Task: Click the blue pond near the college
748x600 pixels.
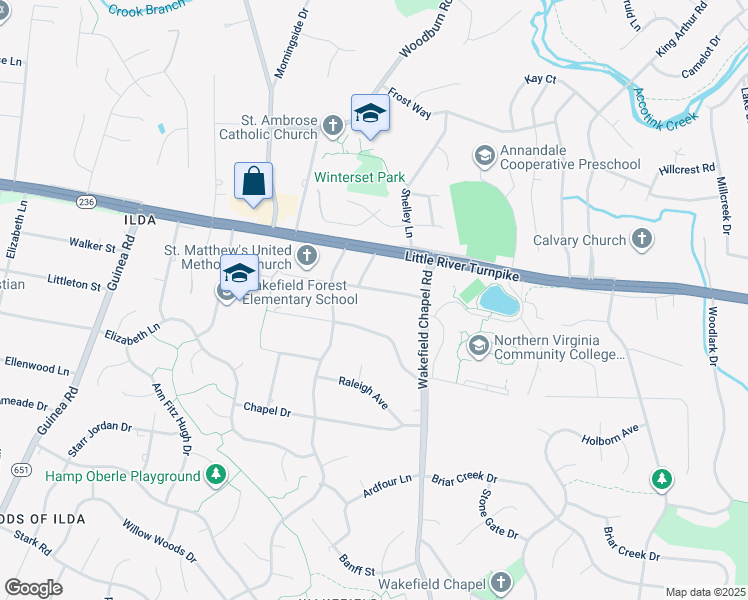Action: tap(499, 300)
